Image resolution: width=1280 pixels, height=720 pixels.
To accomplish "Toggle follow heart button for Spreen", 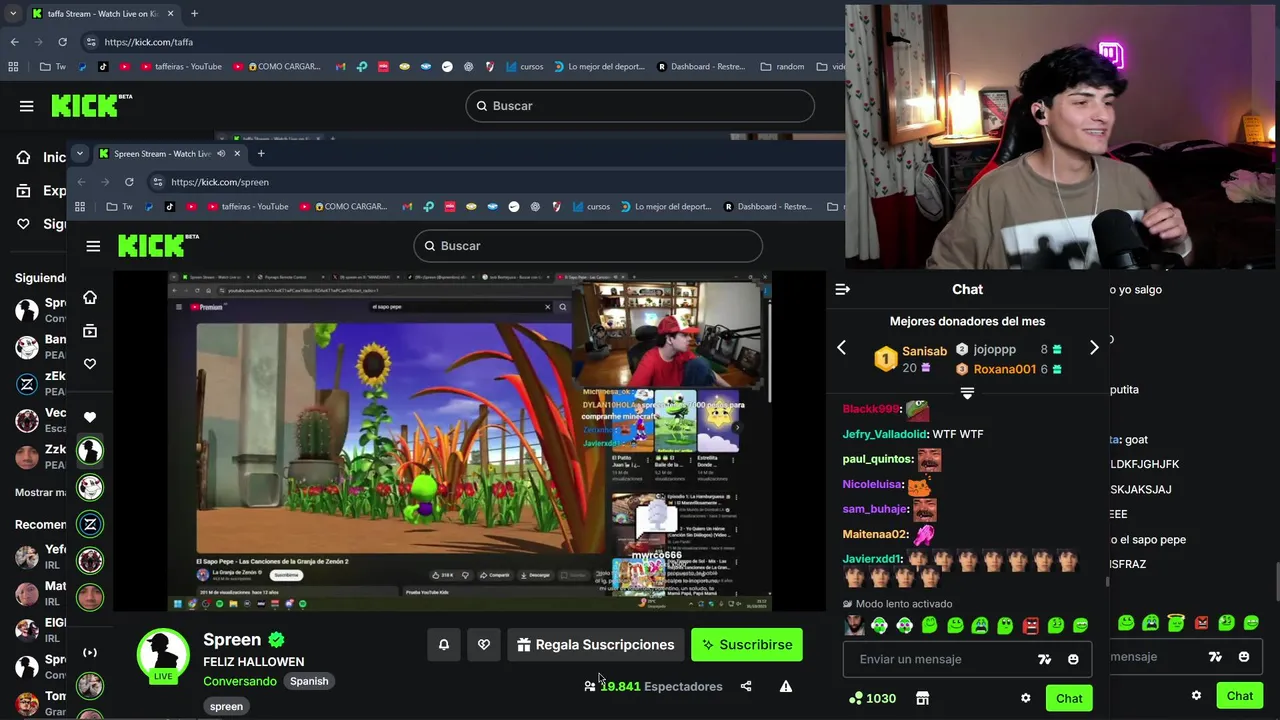I will click(484, 645).
